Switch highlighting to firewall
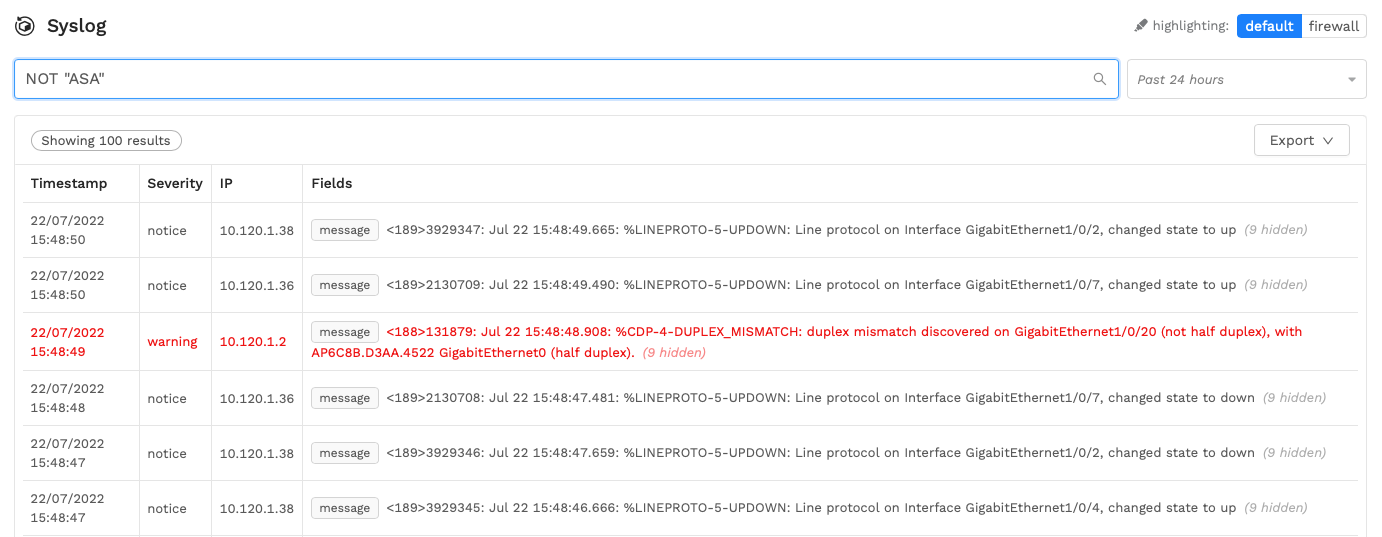This screenshot has width=1382, height=537. pyautogui.click(x=1334, y=26)
